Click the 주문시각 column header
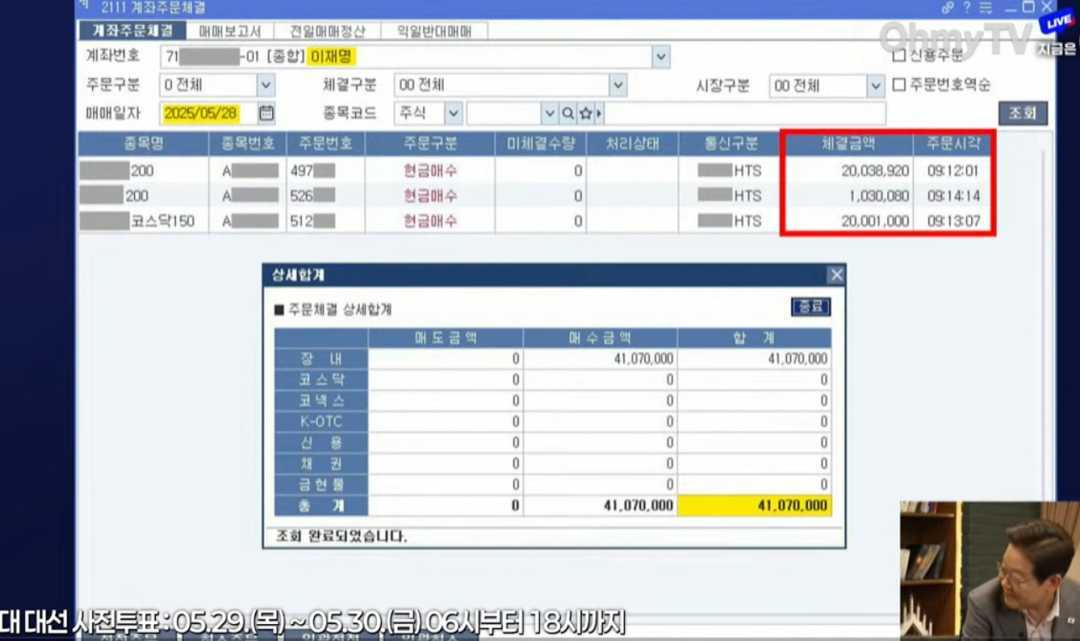Viewport: 1080px width, 641px height. coord(953,144)
